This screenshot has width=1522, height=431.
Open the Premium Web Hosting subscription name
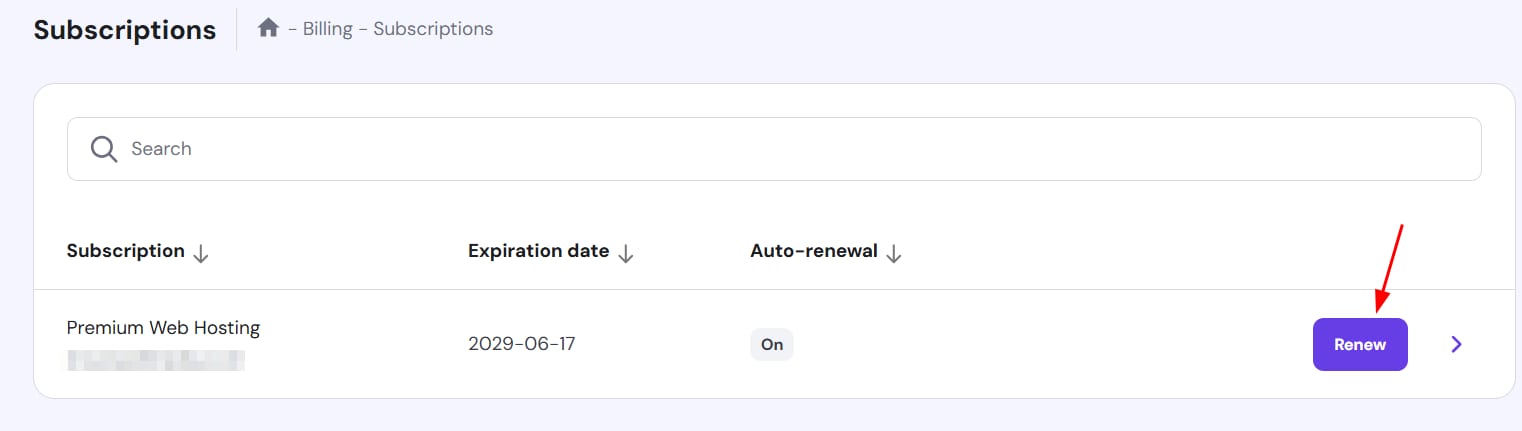click(x=163, y=327)
